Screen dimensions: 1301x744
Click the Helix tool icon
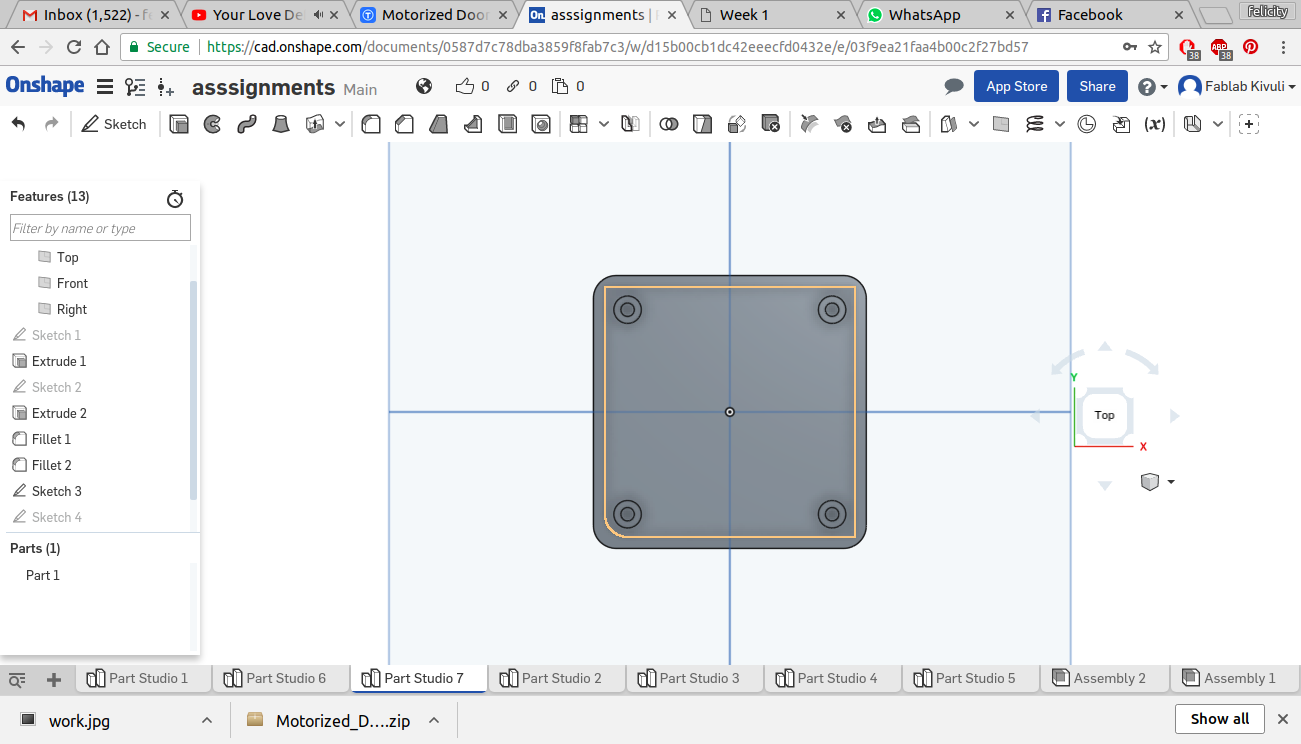(x=1035, y=124)
